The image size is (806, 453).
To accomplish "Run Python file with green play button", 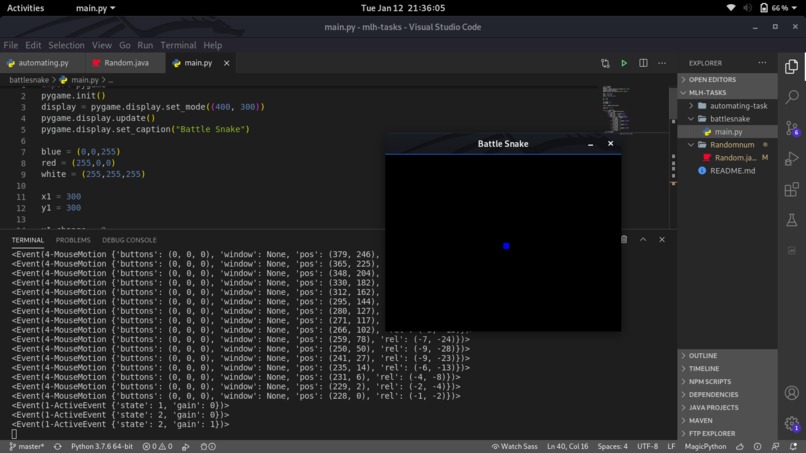I will pos(624,63).
